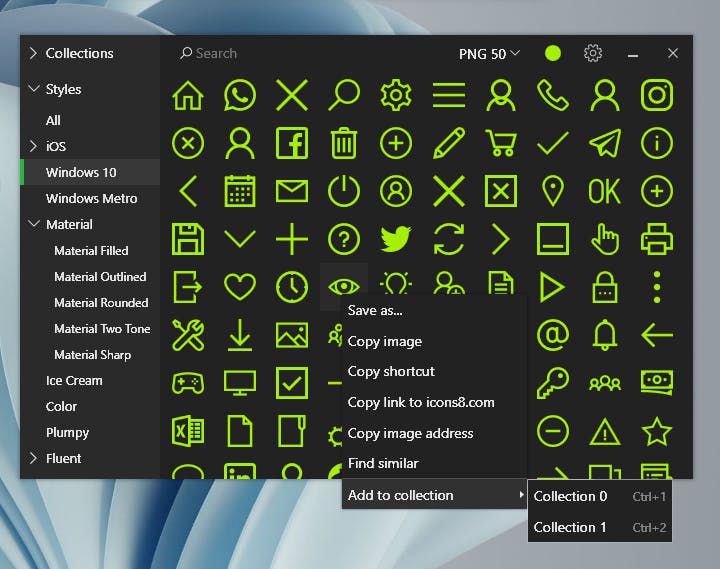Add icon to Collection 0
This screenshot has height=569, width=720.
pyautogui.click(x=600, y=496)
